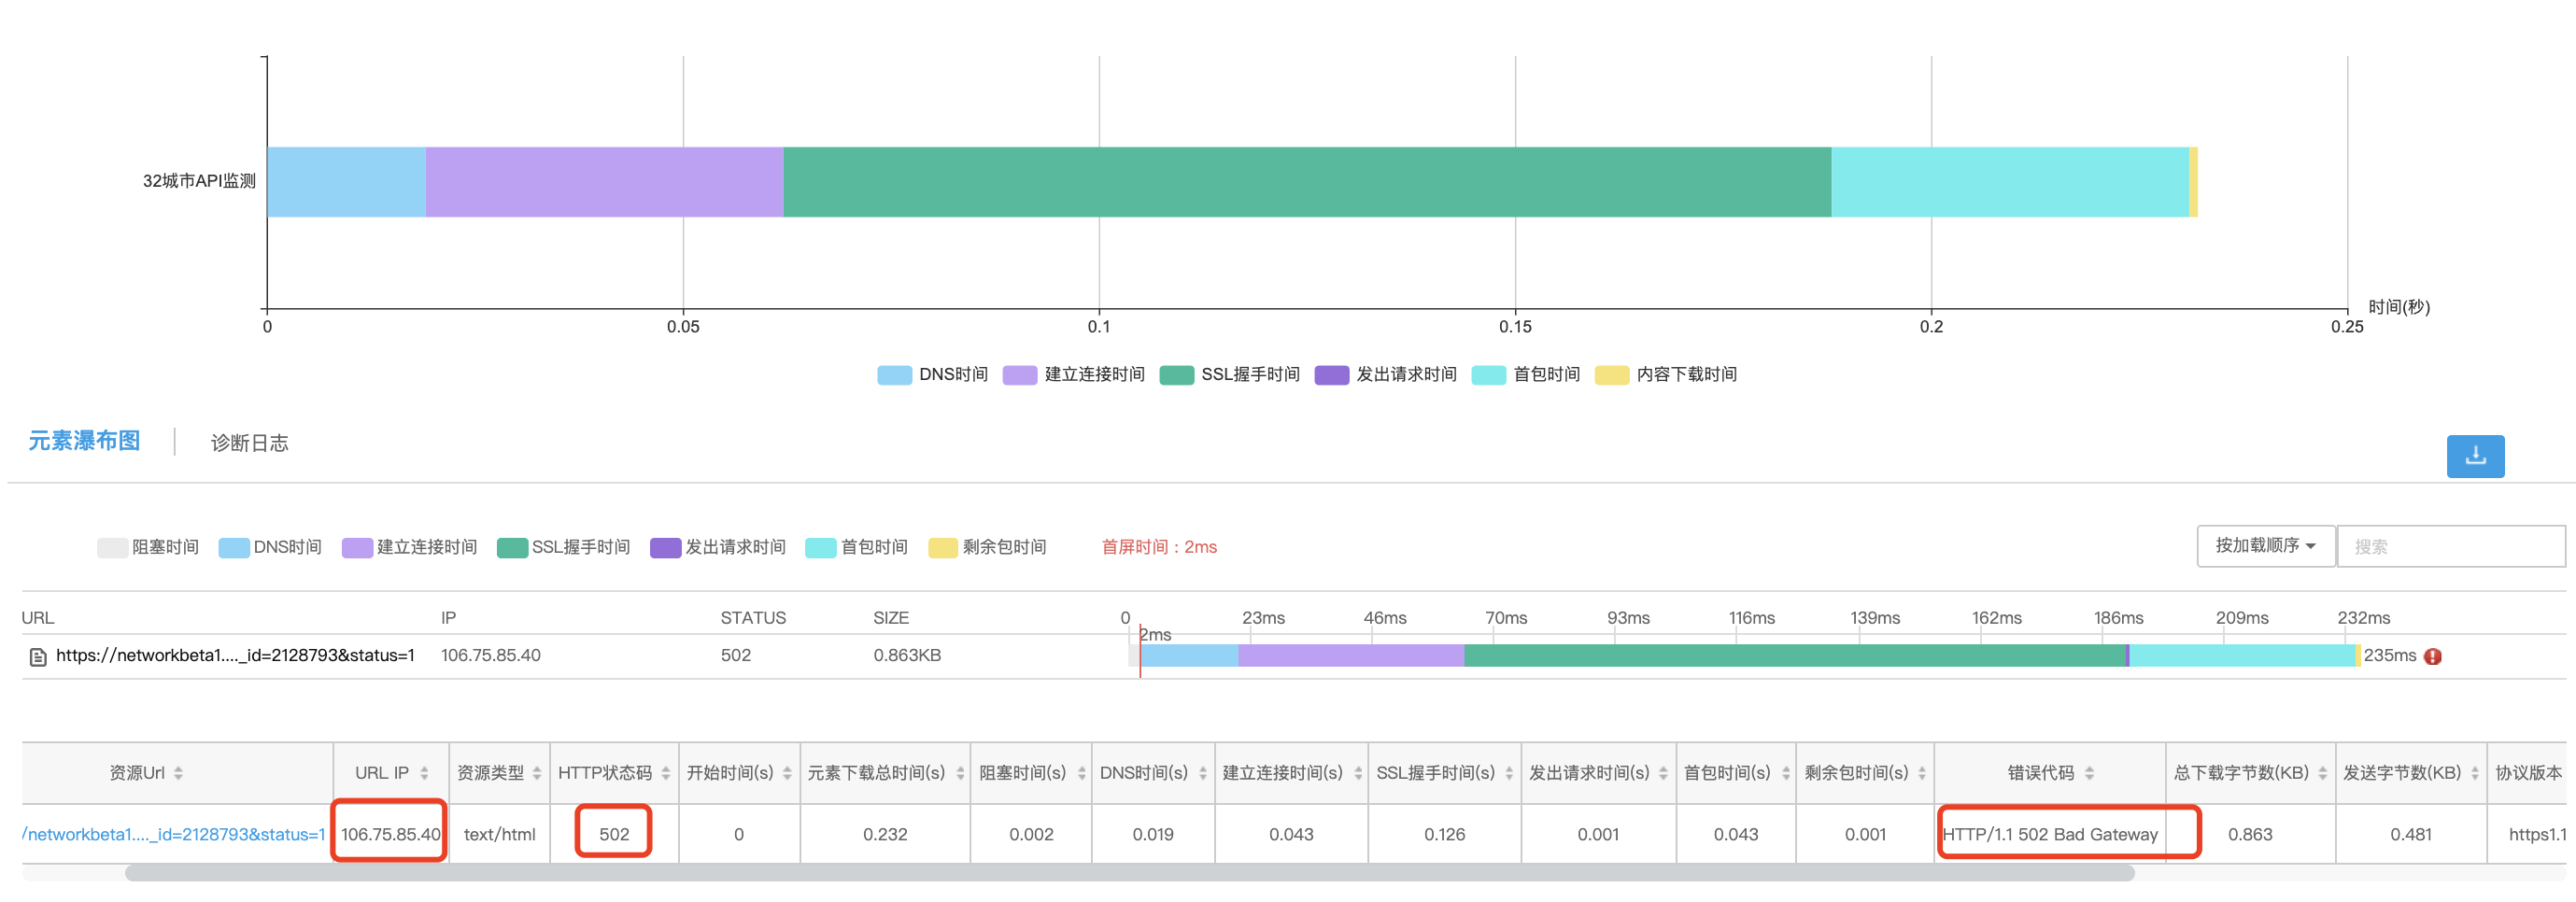The image size is (2576, 902).
Task: Toggle 内容下载时间 series in the top chart legend
Action: [x=1666, y=375]
